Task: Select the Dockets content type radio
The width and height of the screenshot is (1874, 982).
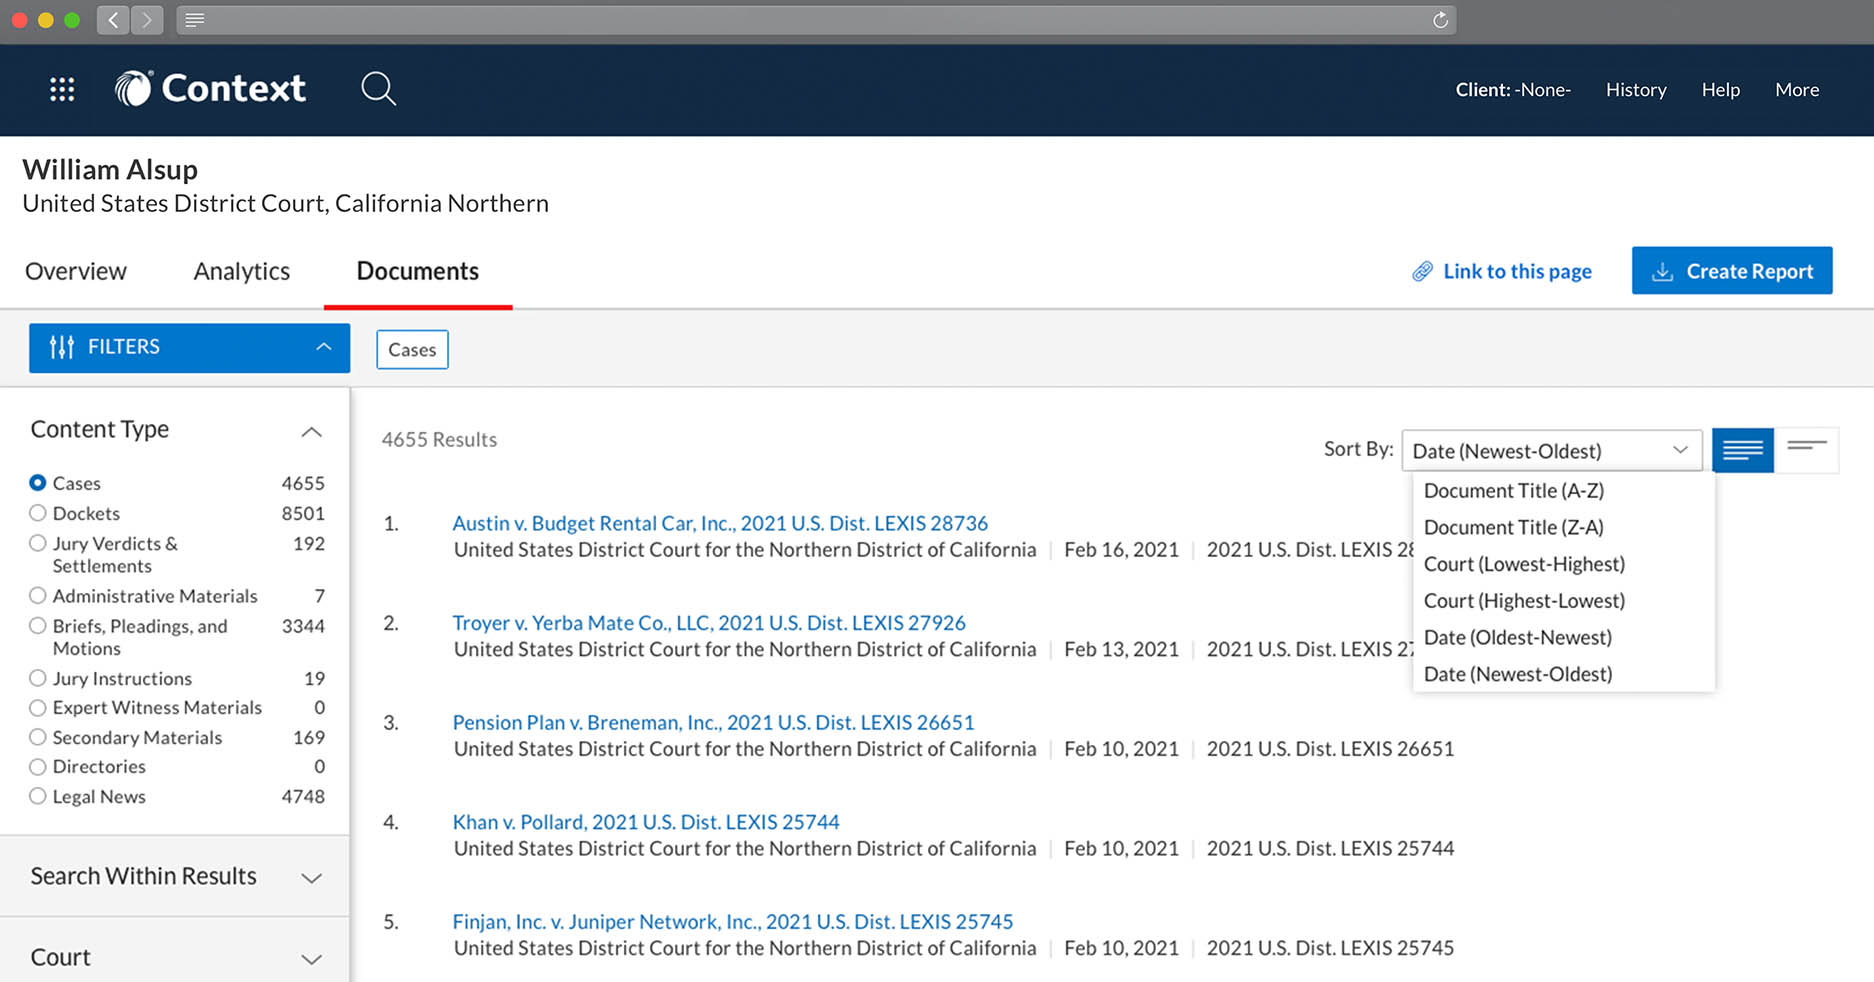Action: [x=38, y=513]
